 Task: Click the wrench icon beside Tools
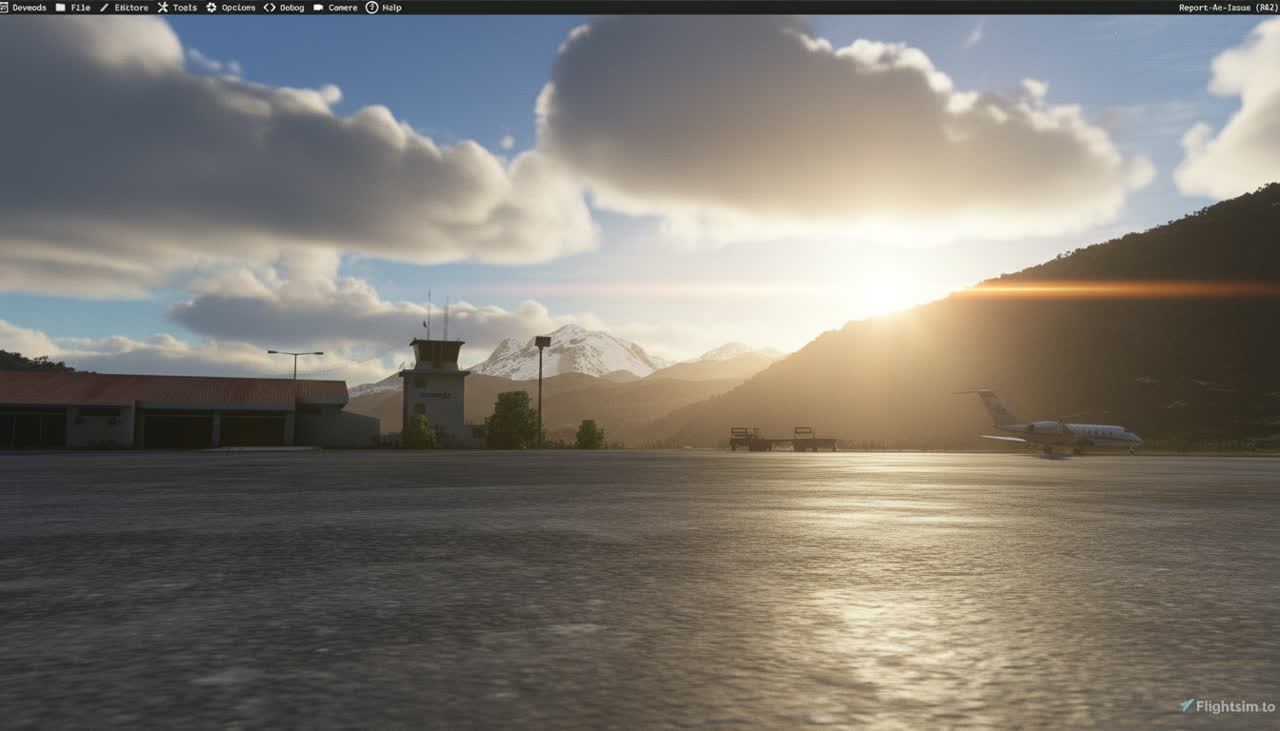162,7
